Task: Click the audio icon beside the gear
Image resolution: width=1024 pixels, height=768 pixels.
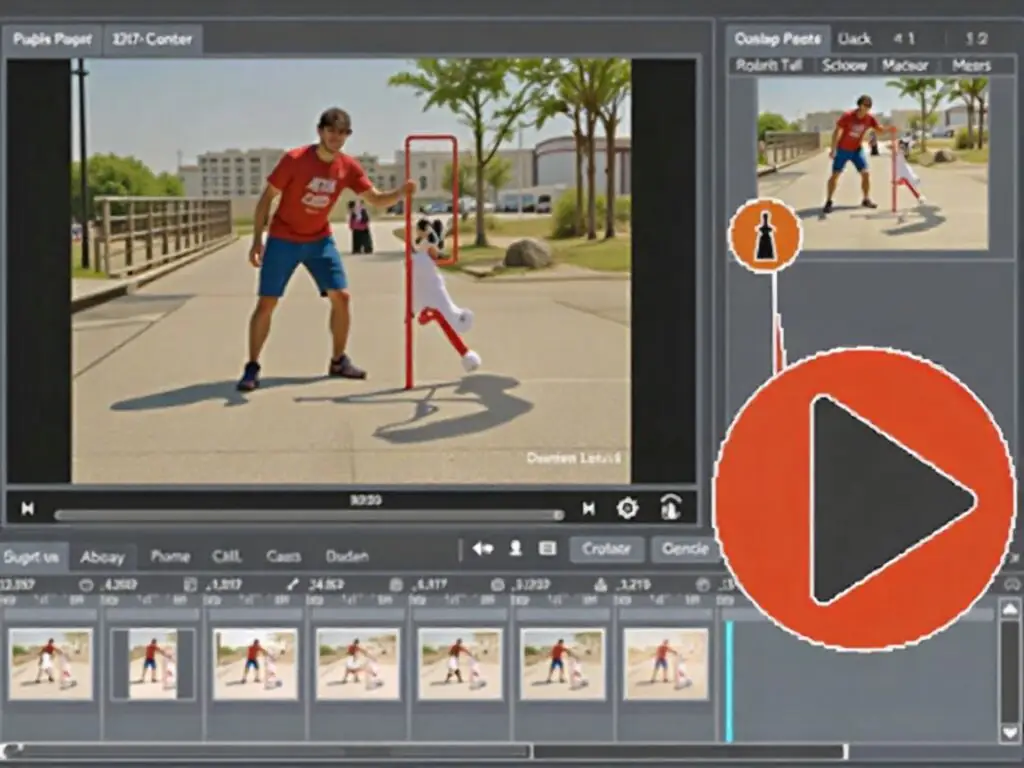Action: tap(671, 508)
